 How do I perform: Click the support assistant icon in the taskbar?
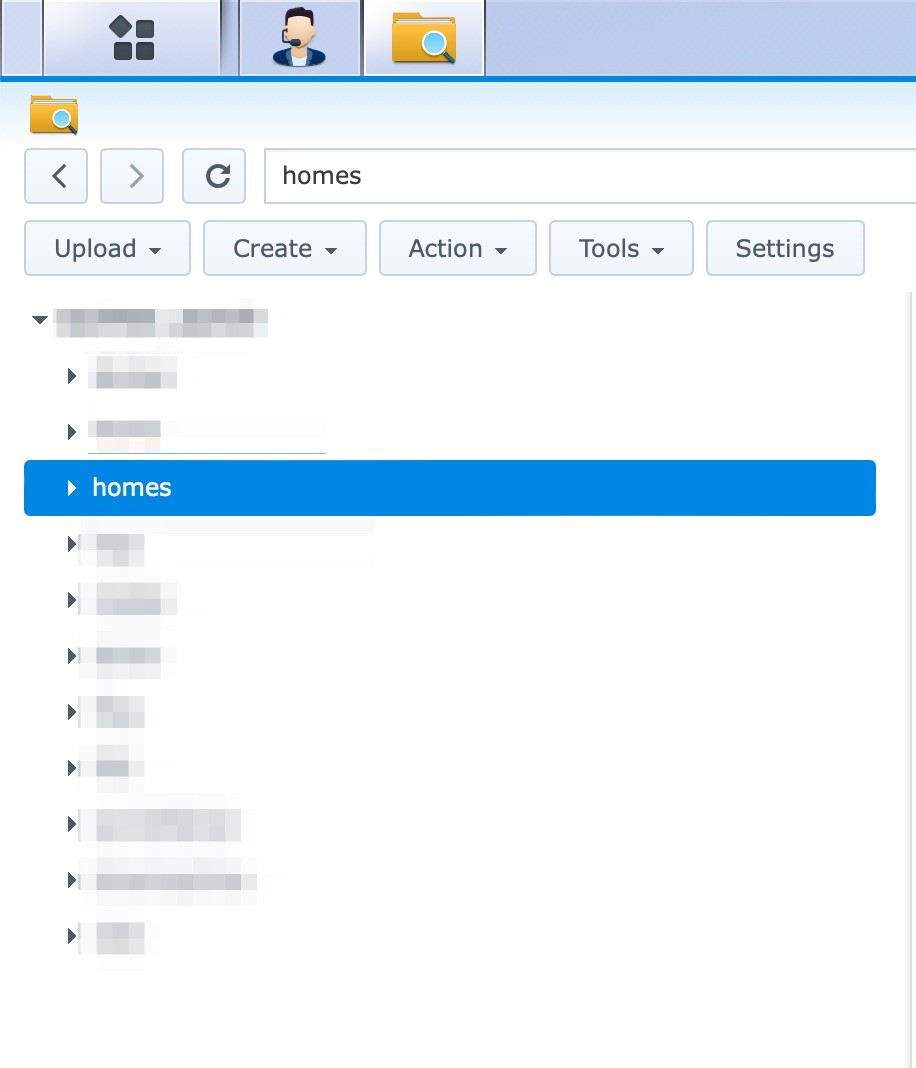pos(299,37)
